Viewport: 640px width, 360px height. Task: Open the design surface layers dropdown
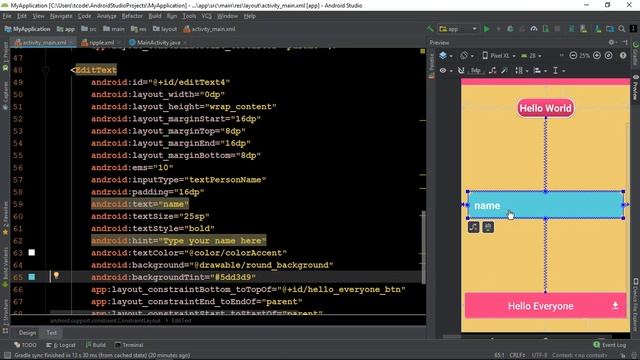pyautogui.click(x=446, y=56)
